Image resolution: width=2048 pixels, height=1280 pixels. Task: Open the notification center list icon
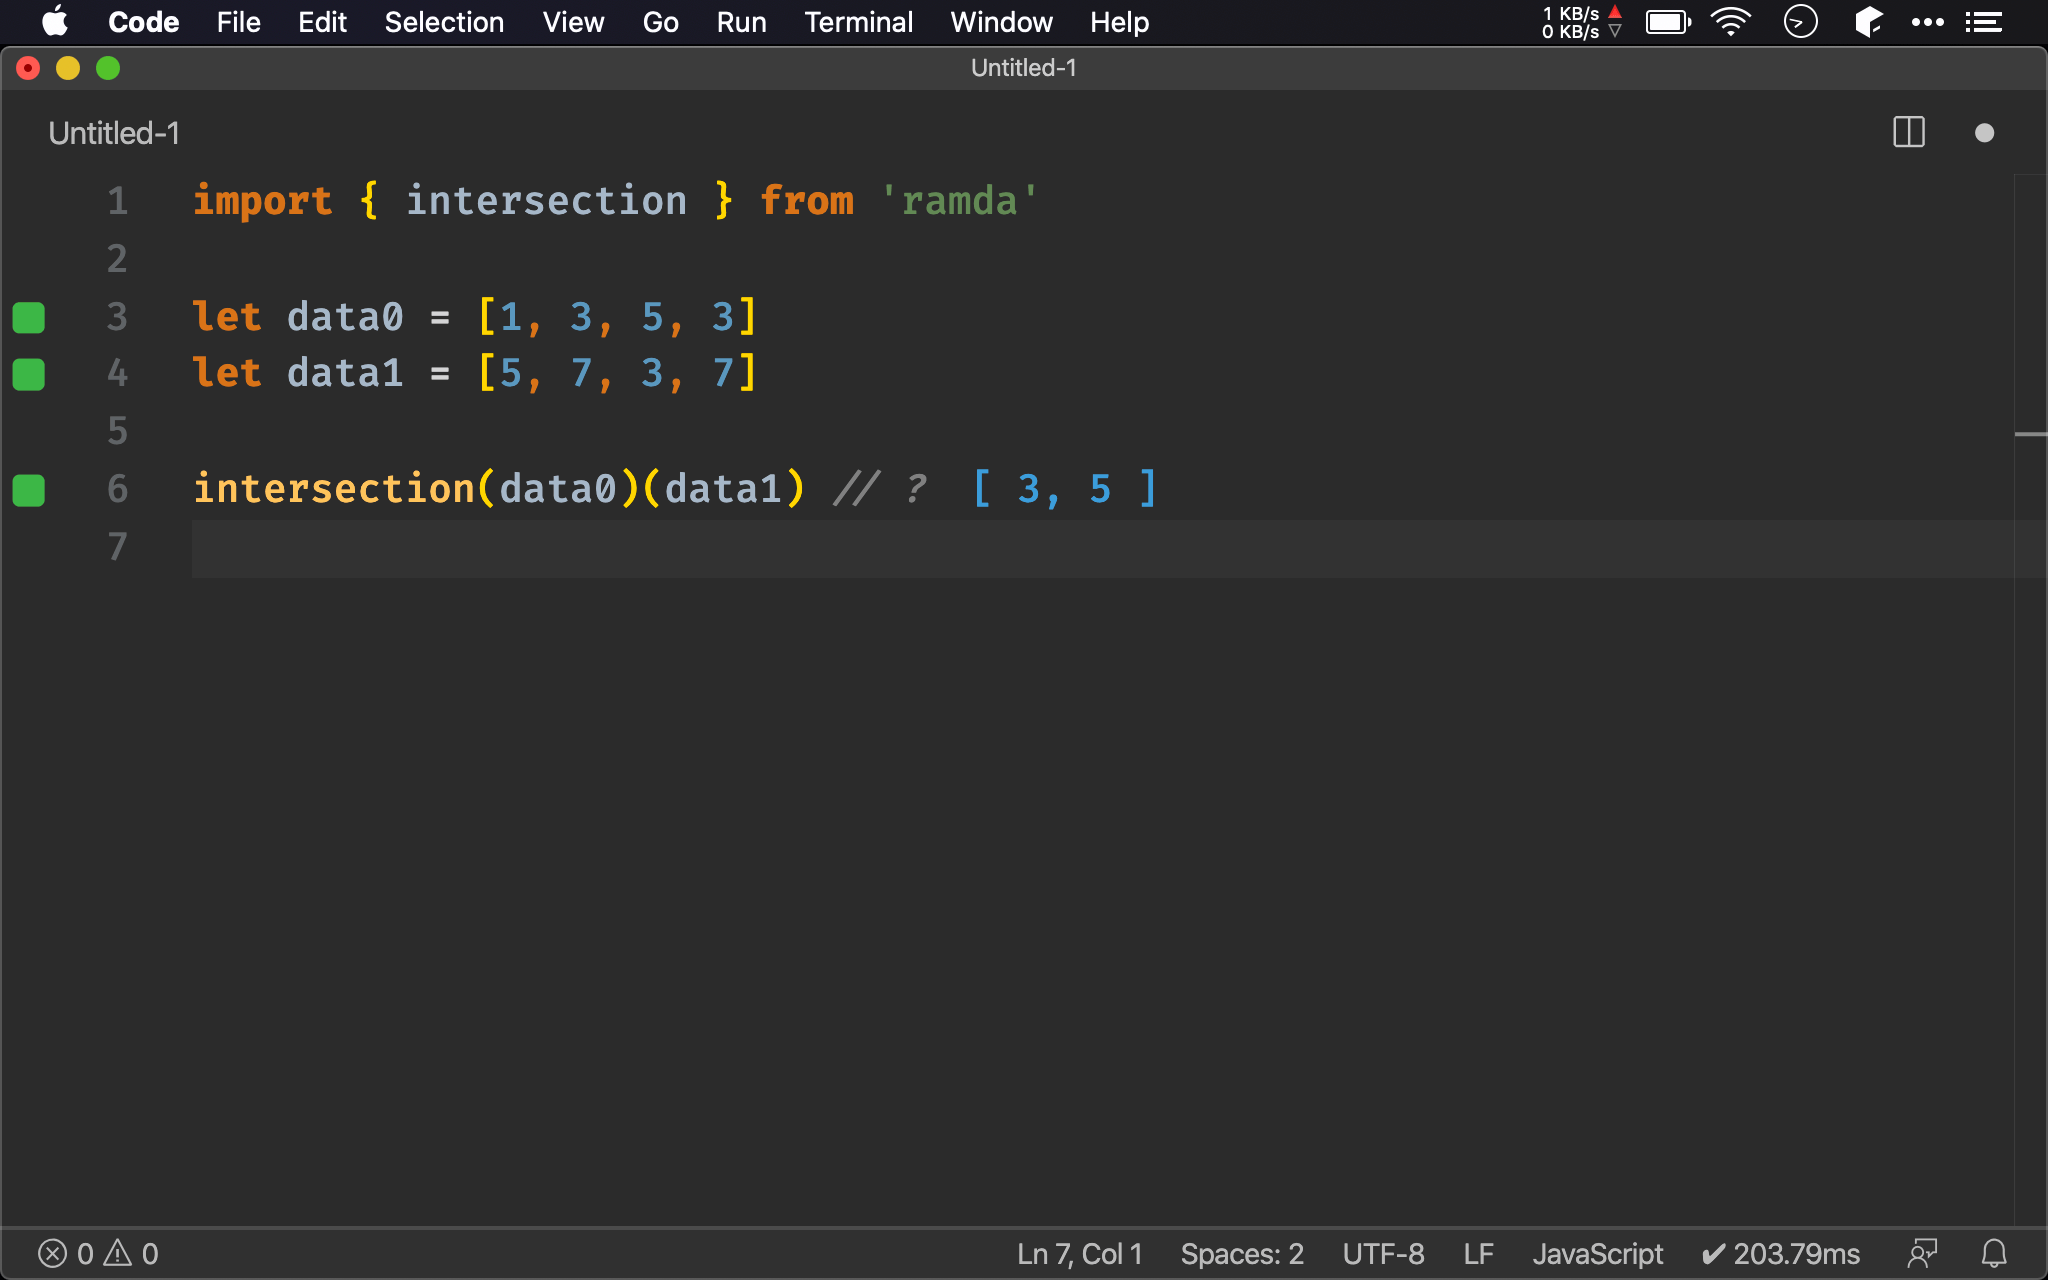[1984, 22]
